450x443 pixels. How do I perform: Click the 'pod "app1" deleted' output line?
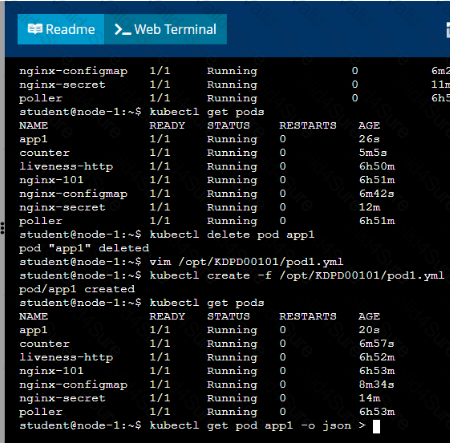click(x=84, y=248)
